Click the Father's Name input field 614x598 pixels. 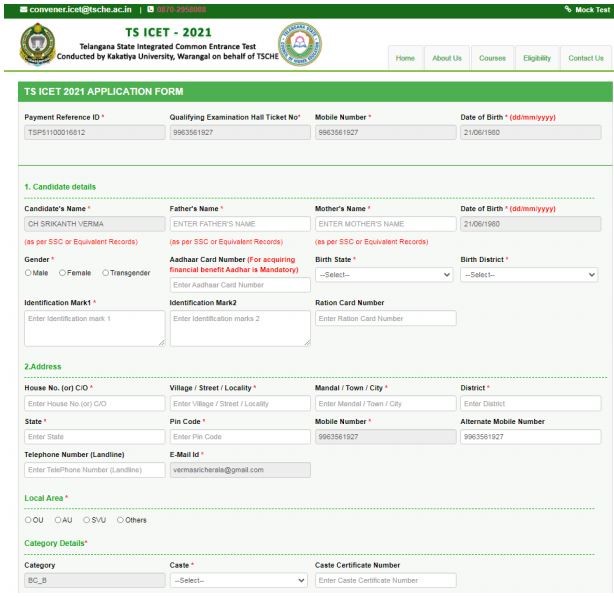pos(240,224)
